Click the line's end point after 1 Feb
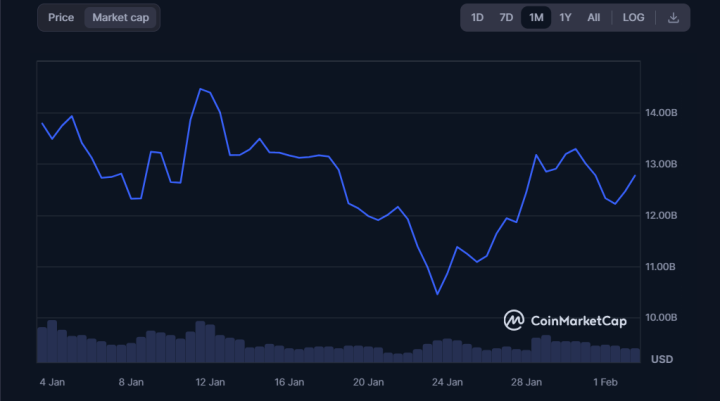Viewport: 720px width, 401px height. (635, 175)
